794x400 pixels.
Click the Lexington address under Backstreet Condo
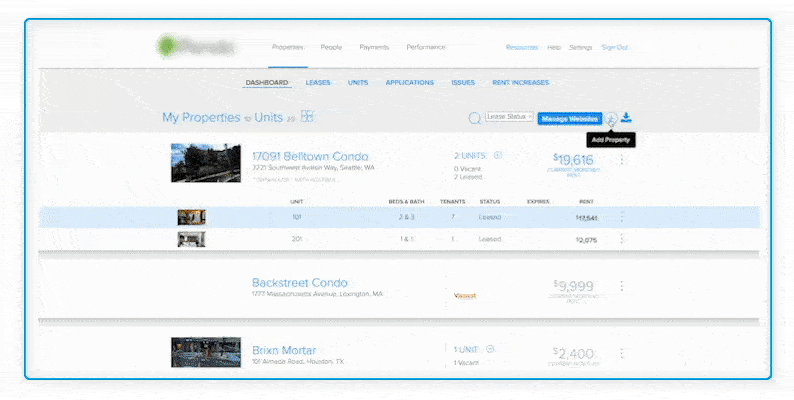pos(317,294)
